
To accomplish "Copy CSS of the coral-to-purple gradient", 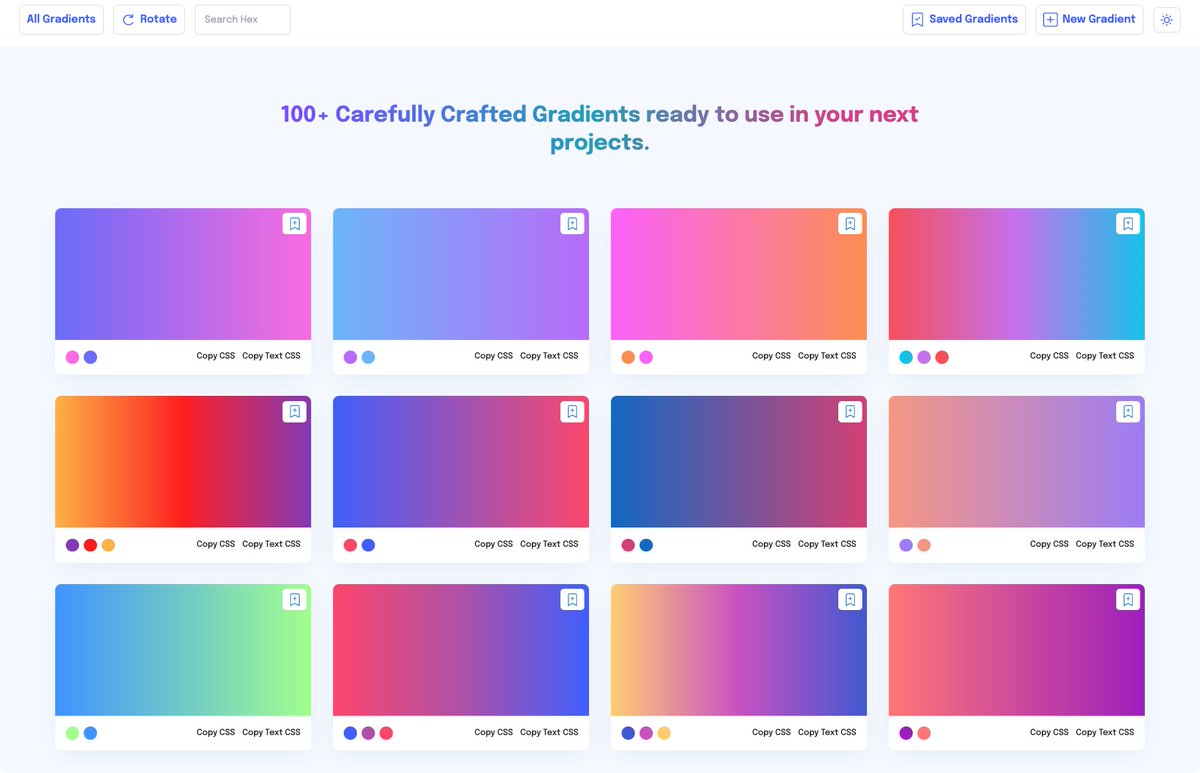I will click(1049, 732).
